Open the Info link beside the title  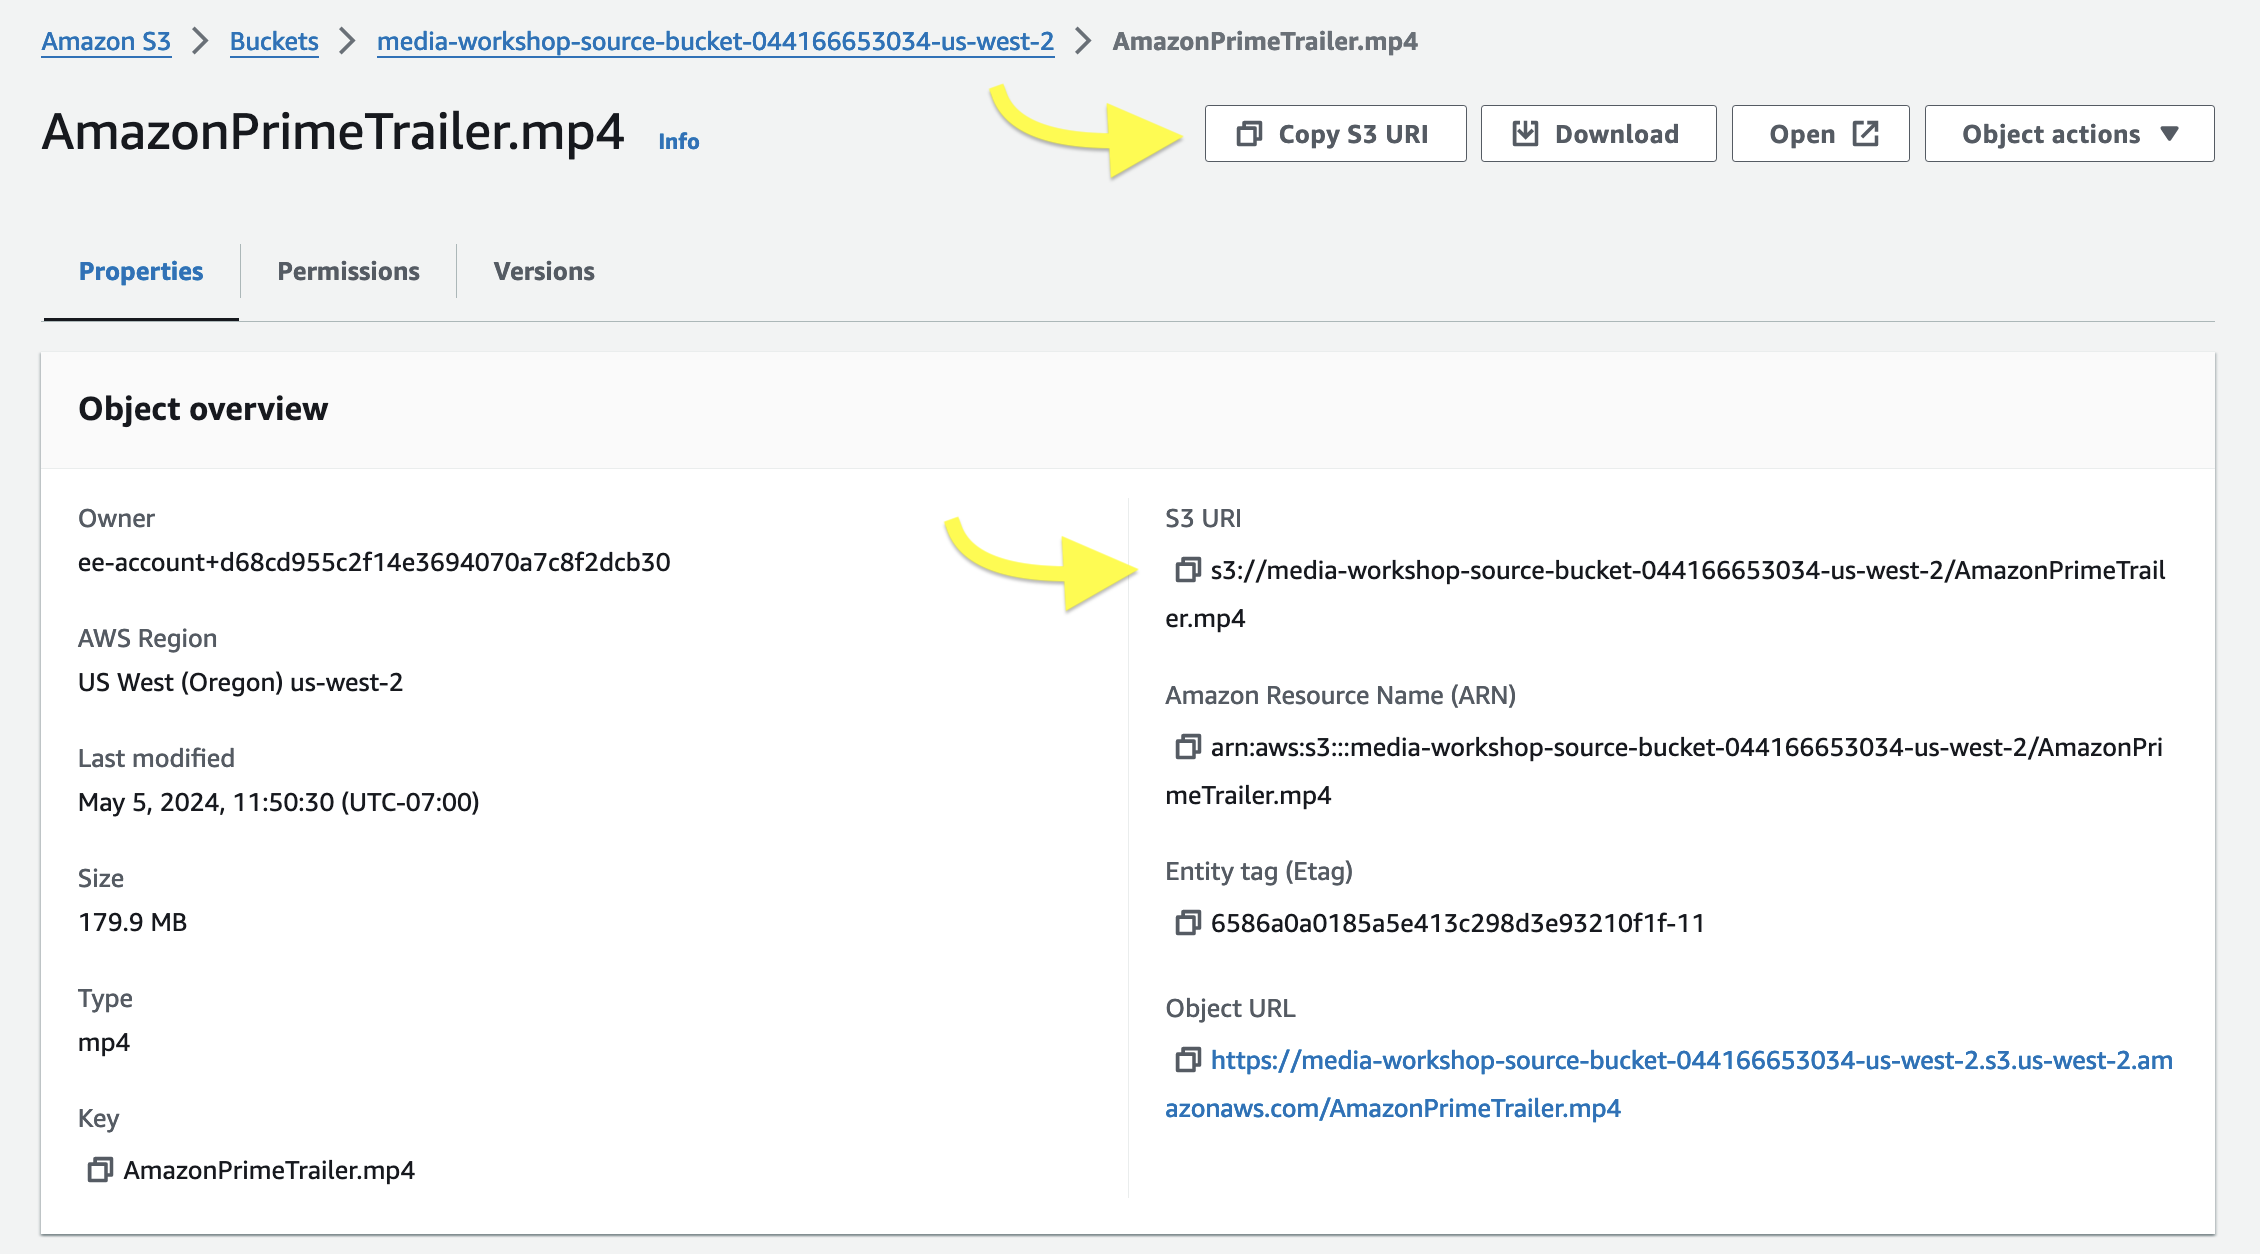click(678, 142)
